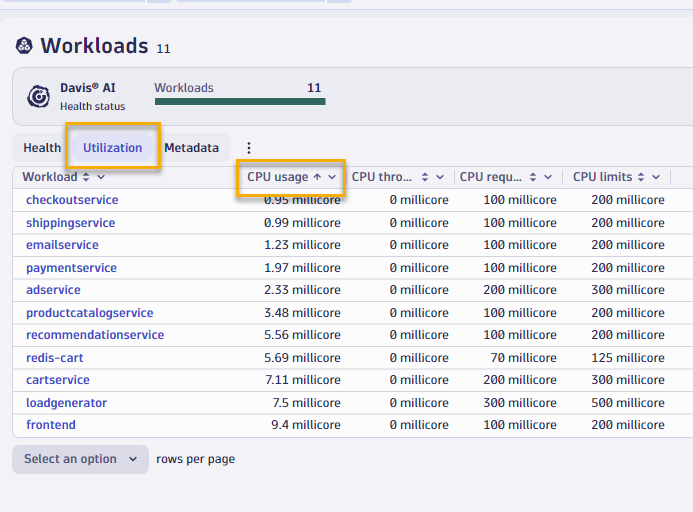The height and width of the screenshot is (512, 693).
Task: Open the rows per page dropdown
Action: point(80,459)
